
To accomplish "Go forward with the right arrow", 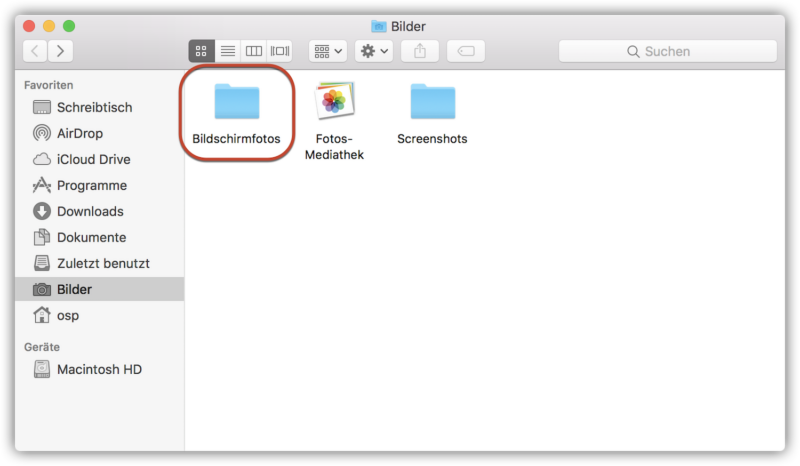I will coord(61,51).
